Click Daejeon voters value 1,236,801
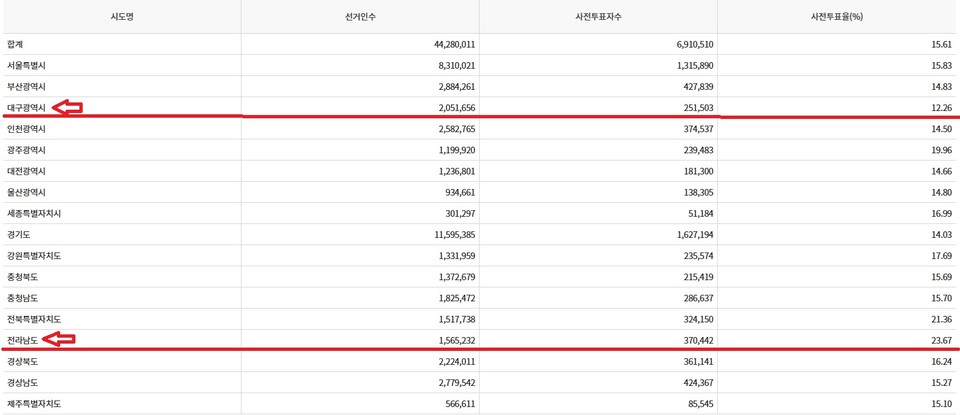The width and height of the screenshot is (960, 415). click(x=457, y=171)
